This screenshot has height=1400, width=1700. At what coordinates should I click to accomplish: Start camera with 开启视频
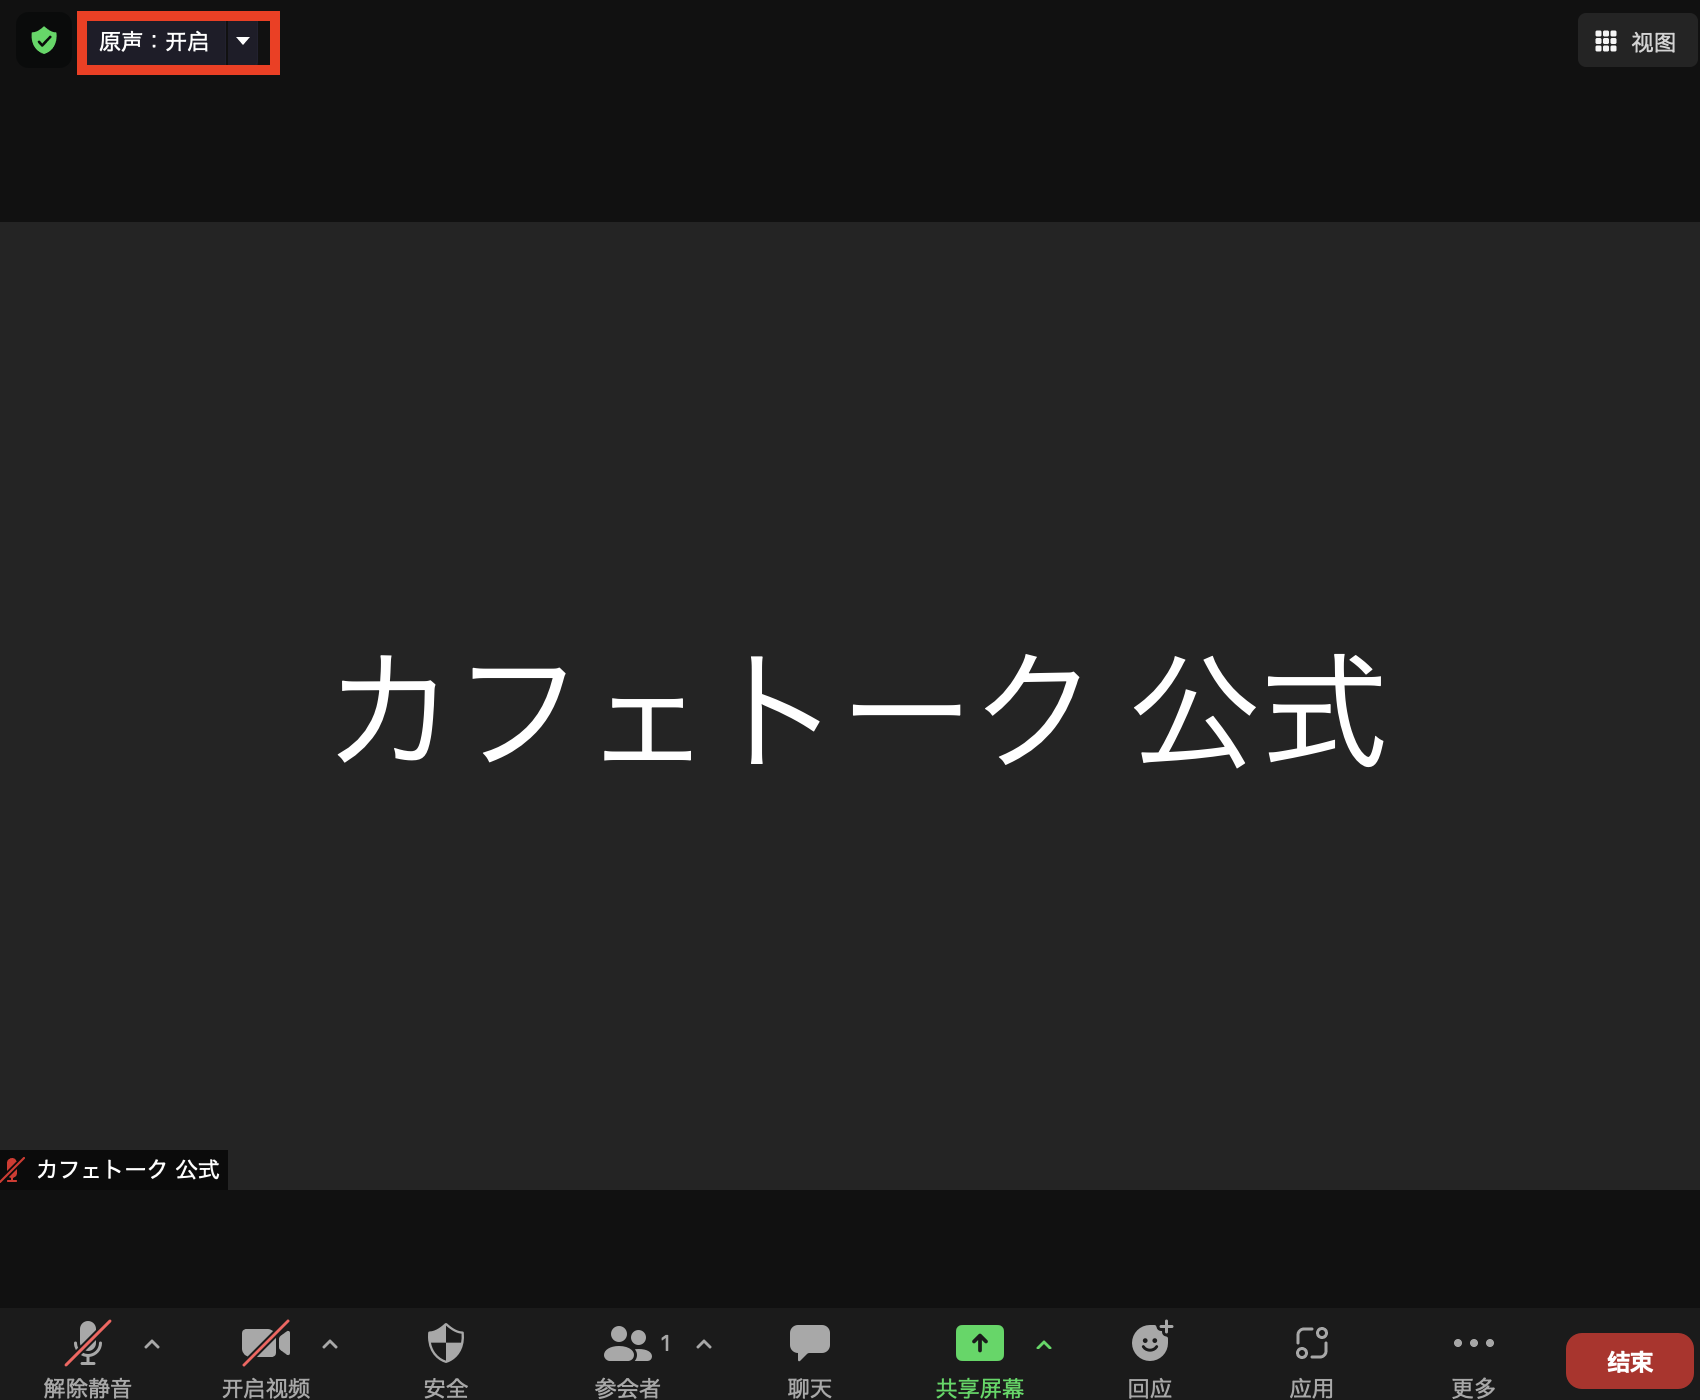(266, 1358)
